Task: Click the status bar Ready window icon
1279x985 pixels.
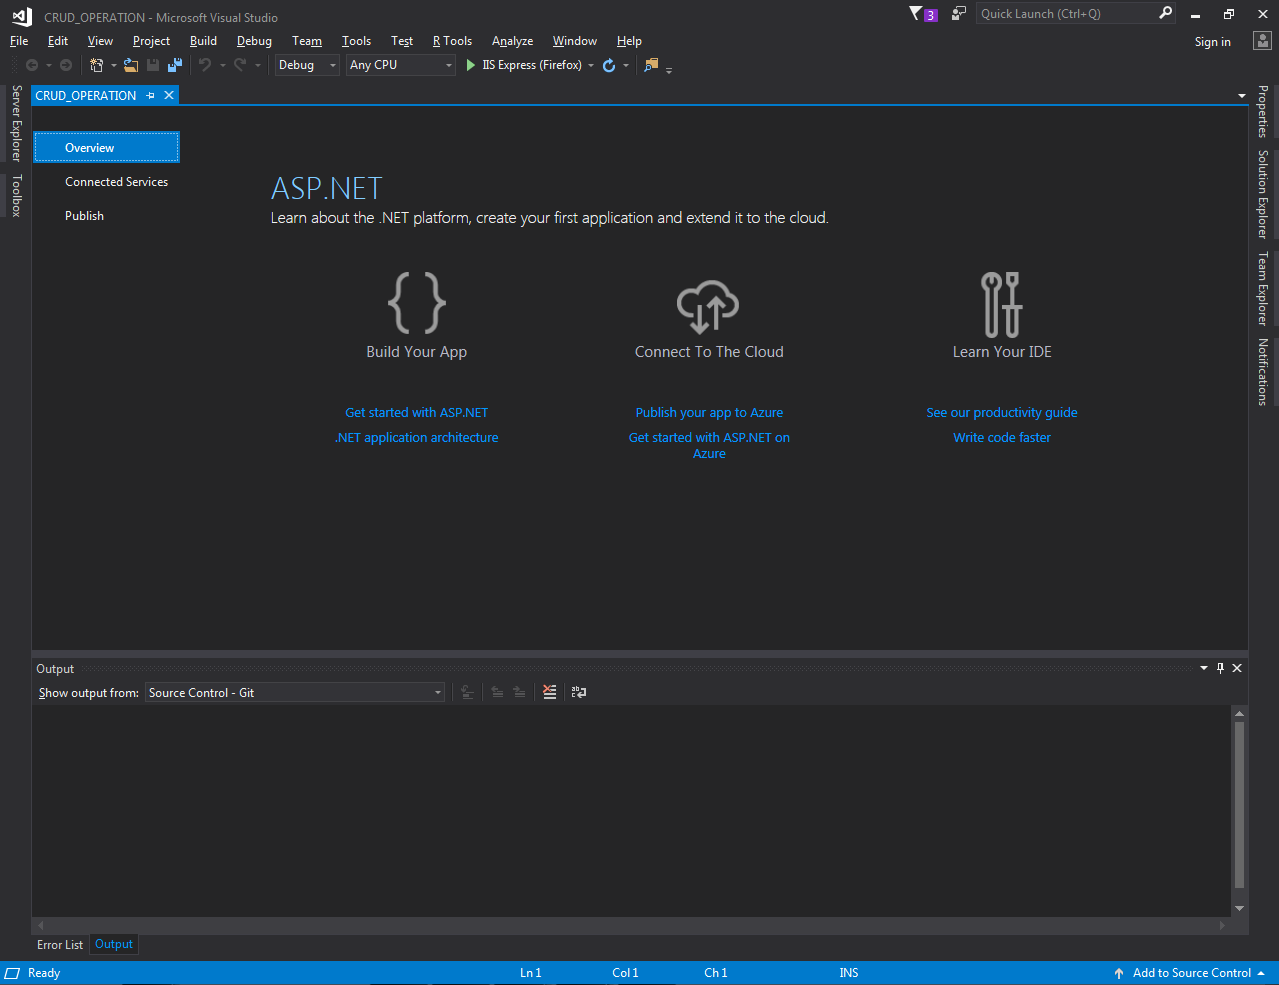Action: tap(12, 973)
